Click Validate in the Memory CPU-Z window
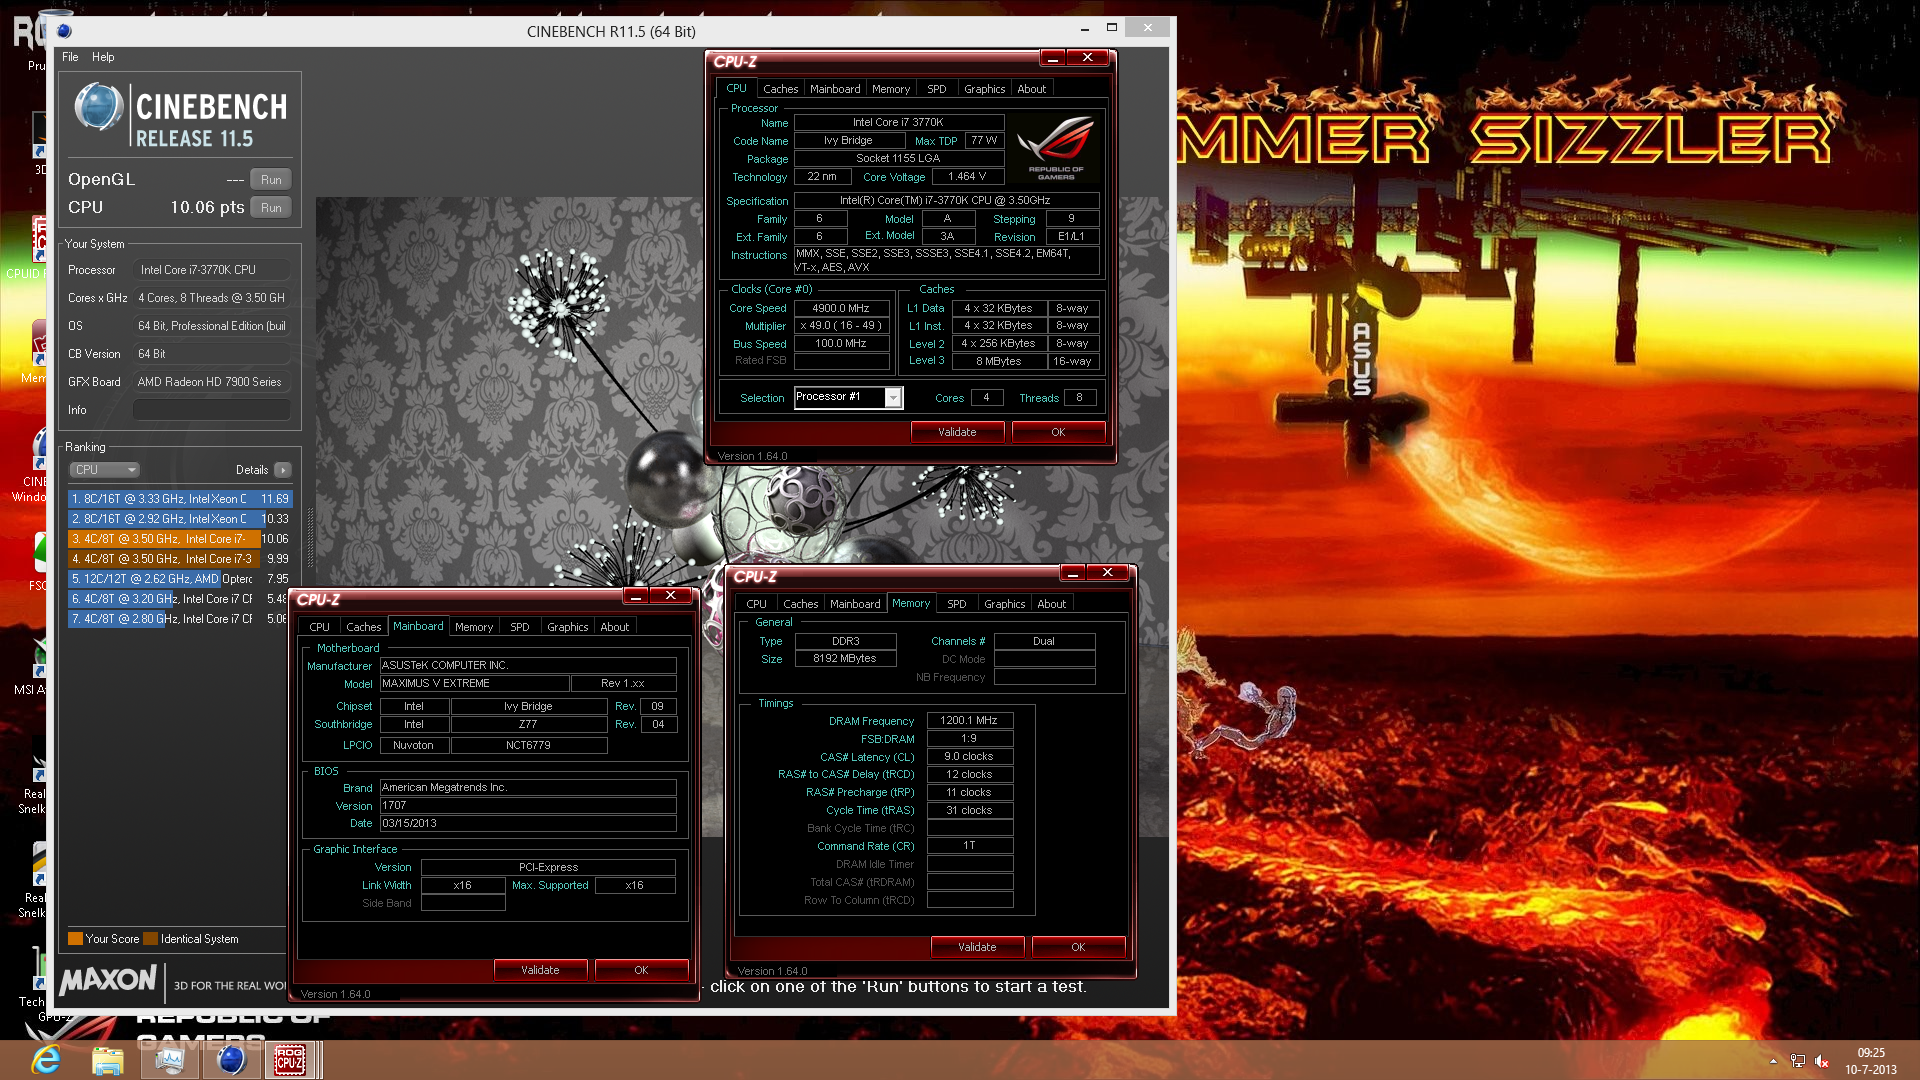The image size is (1920, 1080). coord(977,947)
